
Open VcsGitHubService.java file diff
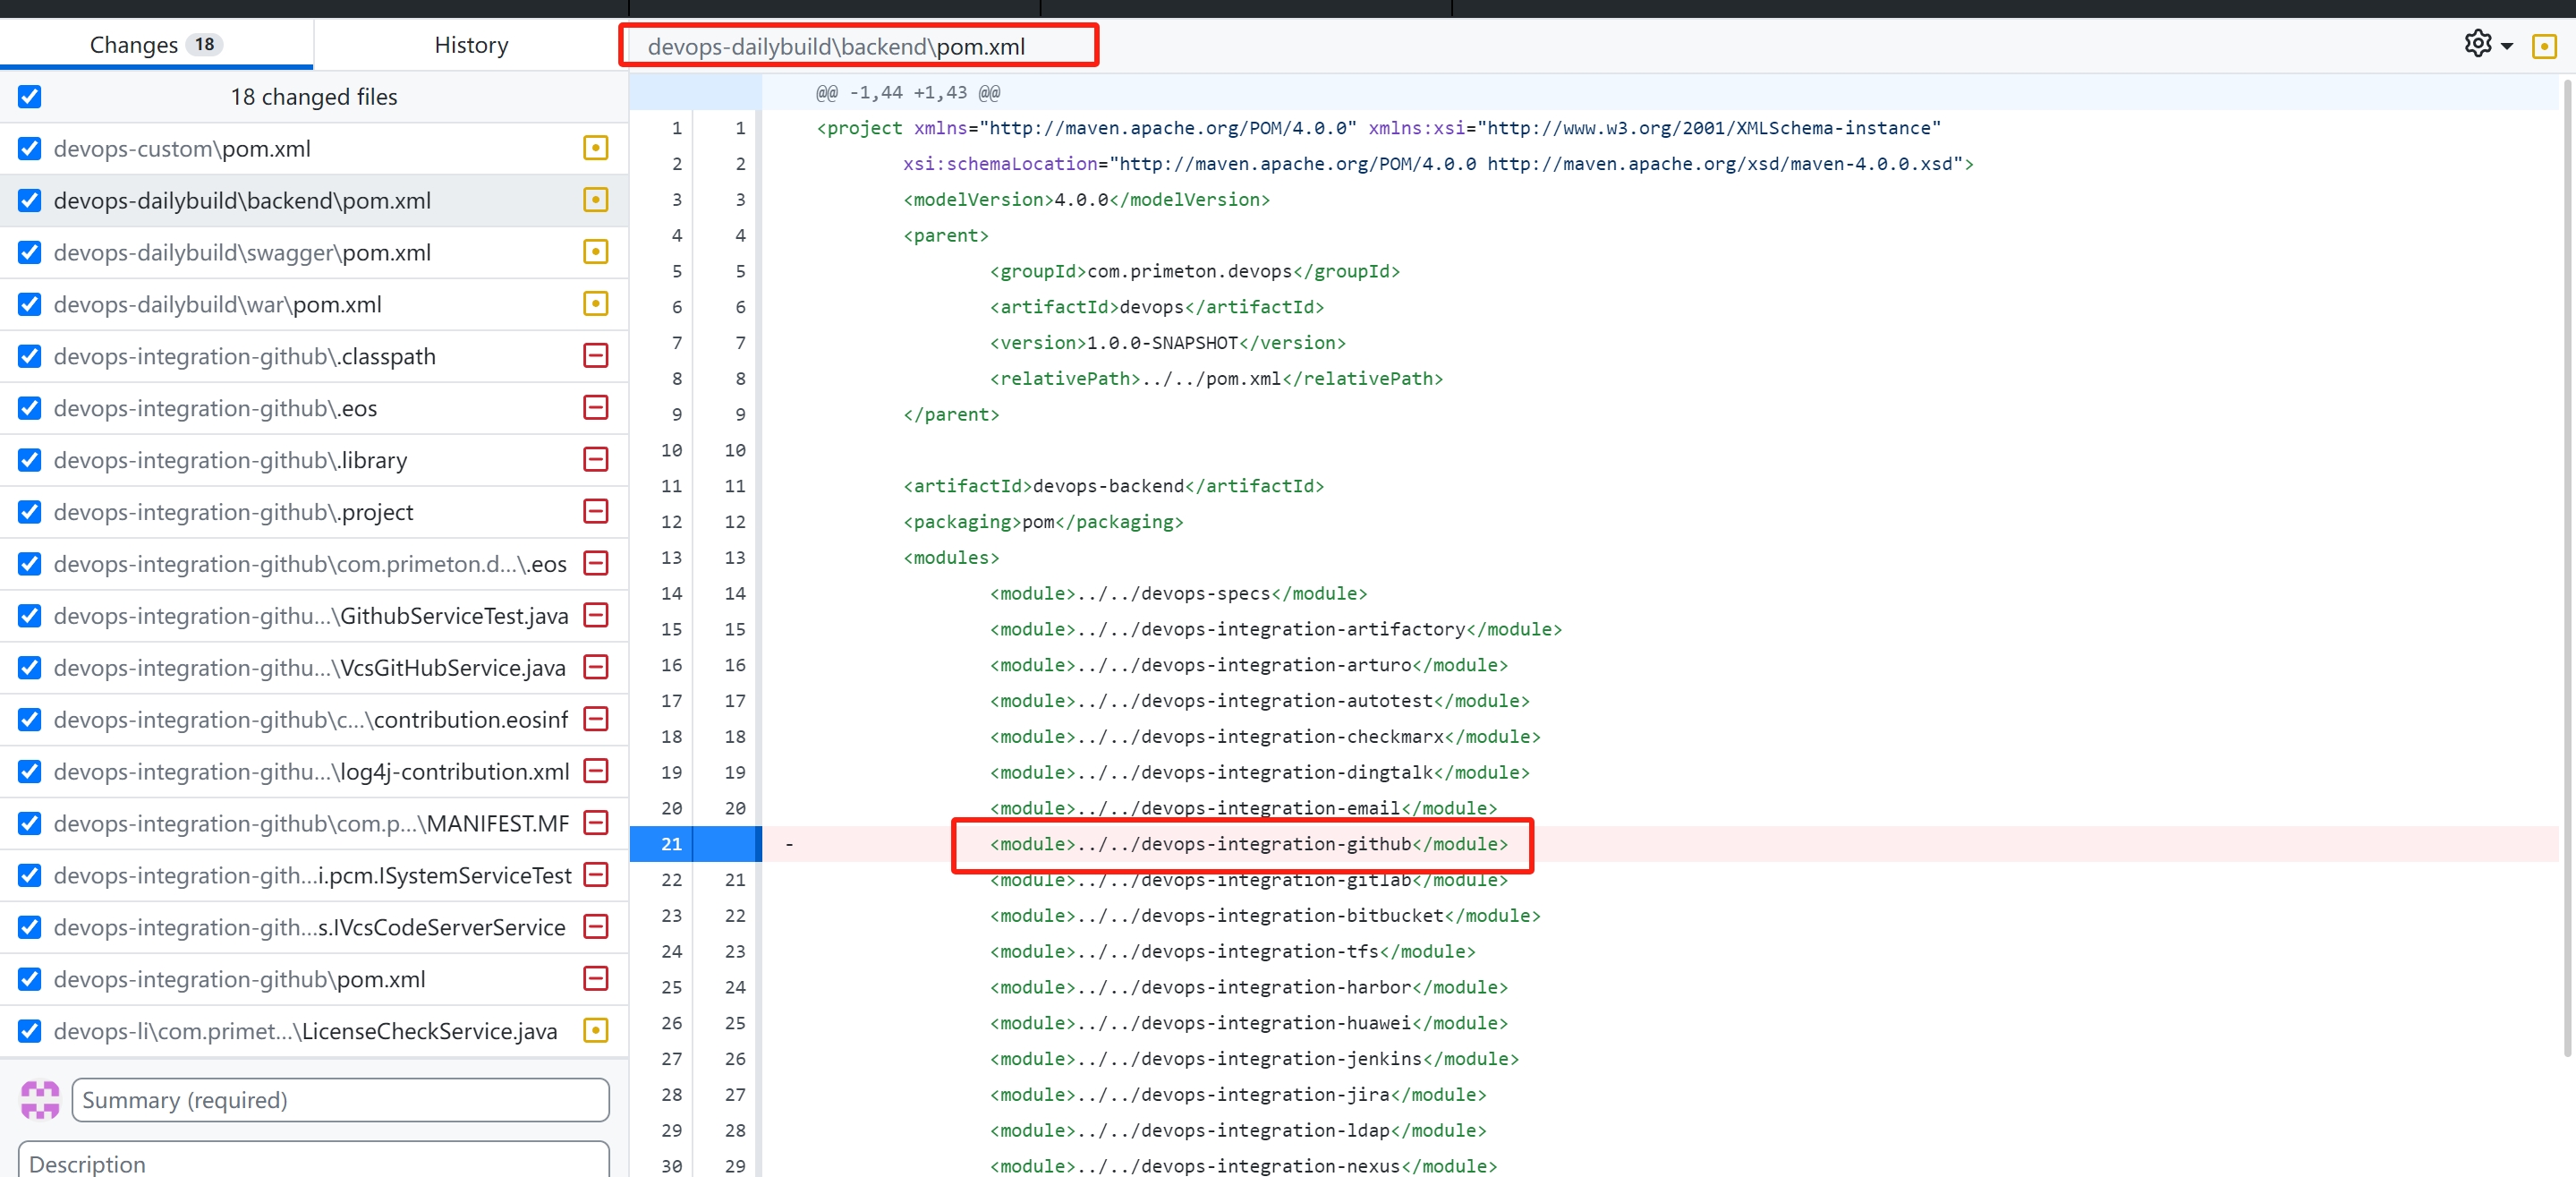point(310,667)
